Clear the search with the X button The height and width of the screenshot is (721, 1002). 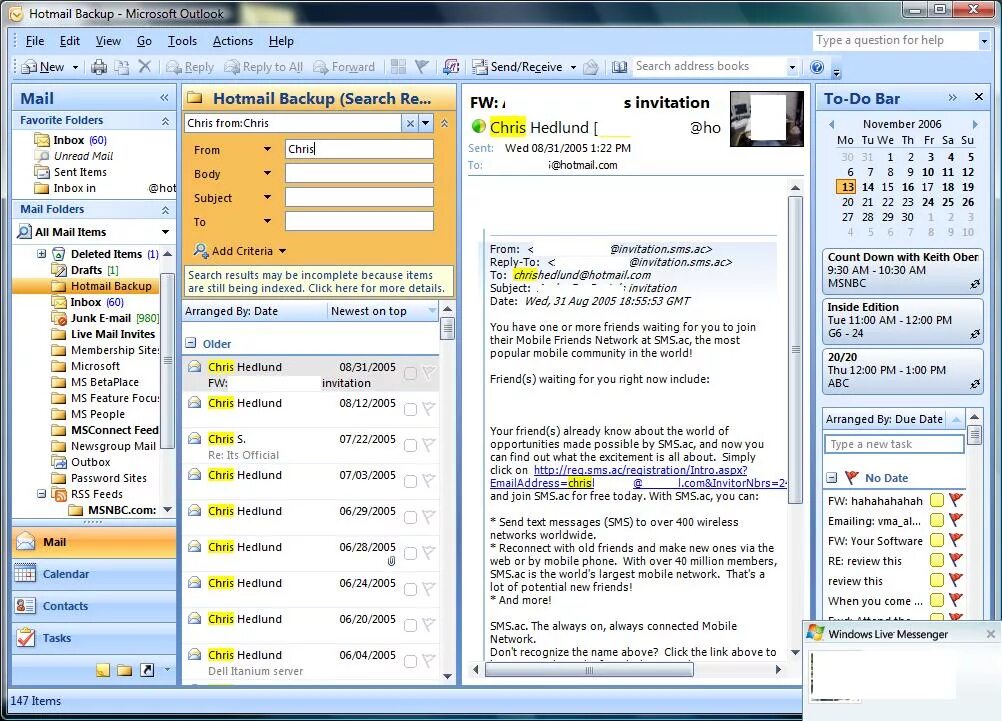pos(410,123)
